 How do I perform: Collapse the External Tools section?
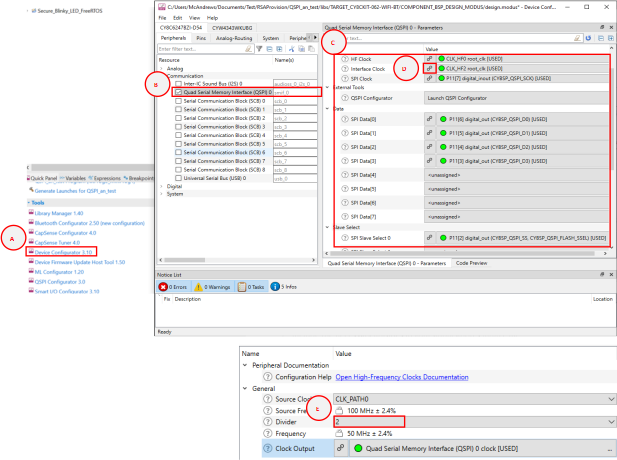[x=327, y=87]
